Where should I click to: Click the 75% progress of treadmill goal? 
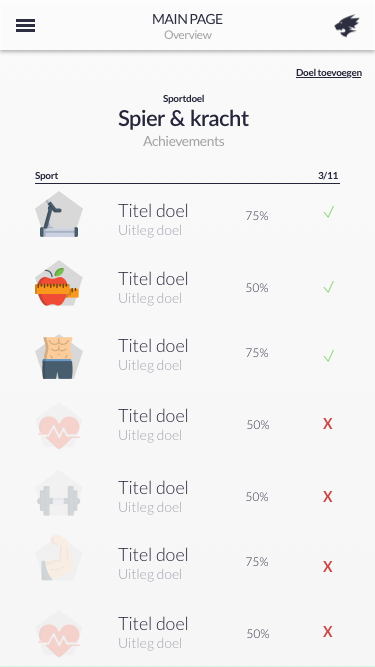[257, 216]
